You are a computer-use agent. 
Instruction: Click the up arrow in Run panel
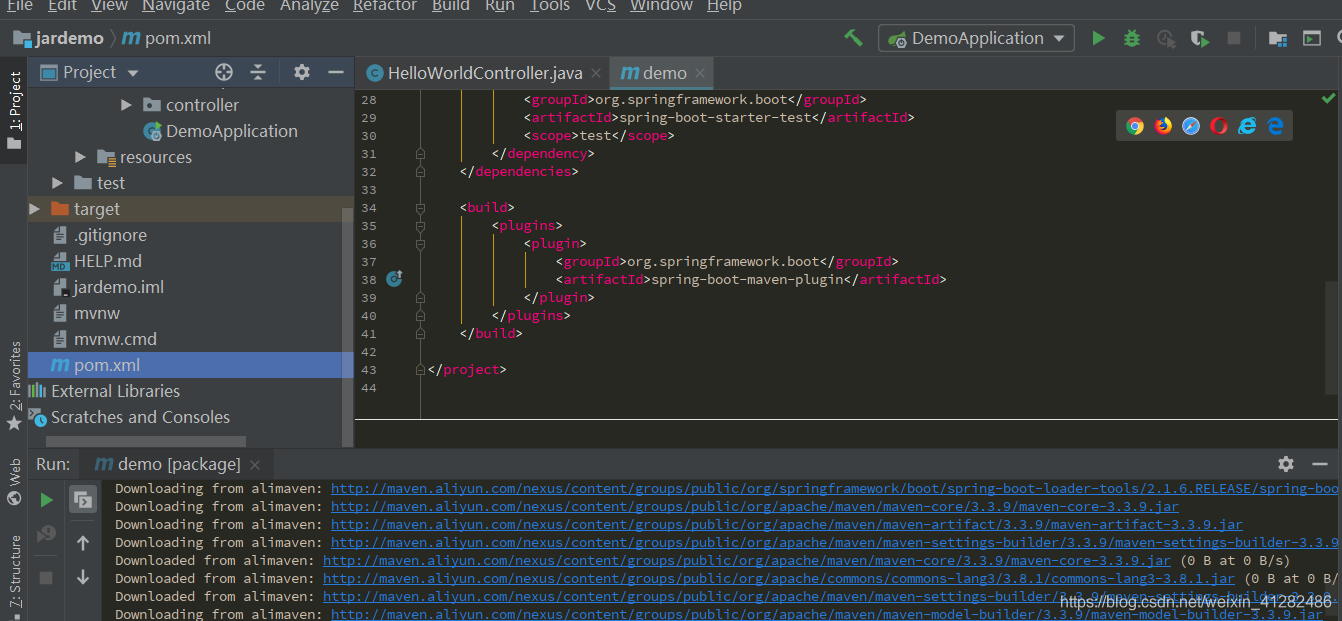point(83,543)
